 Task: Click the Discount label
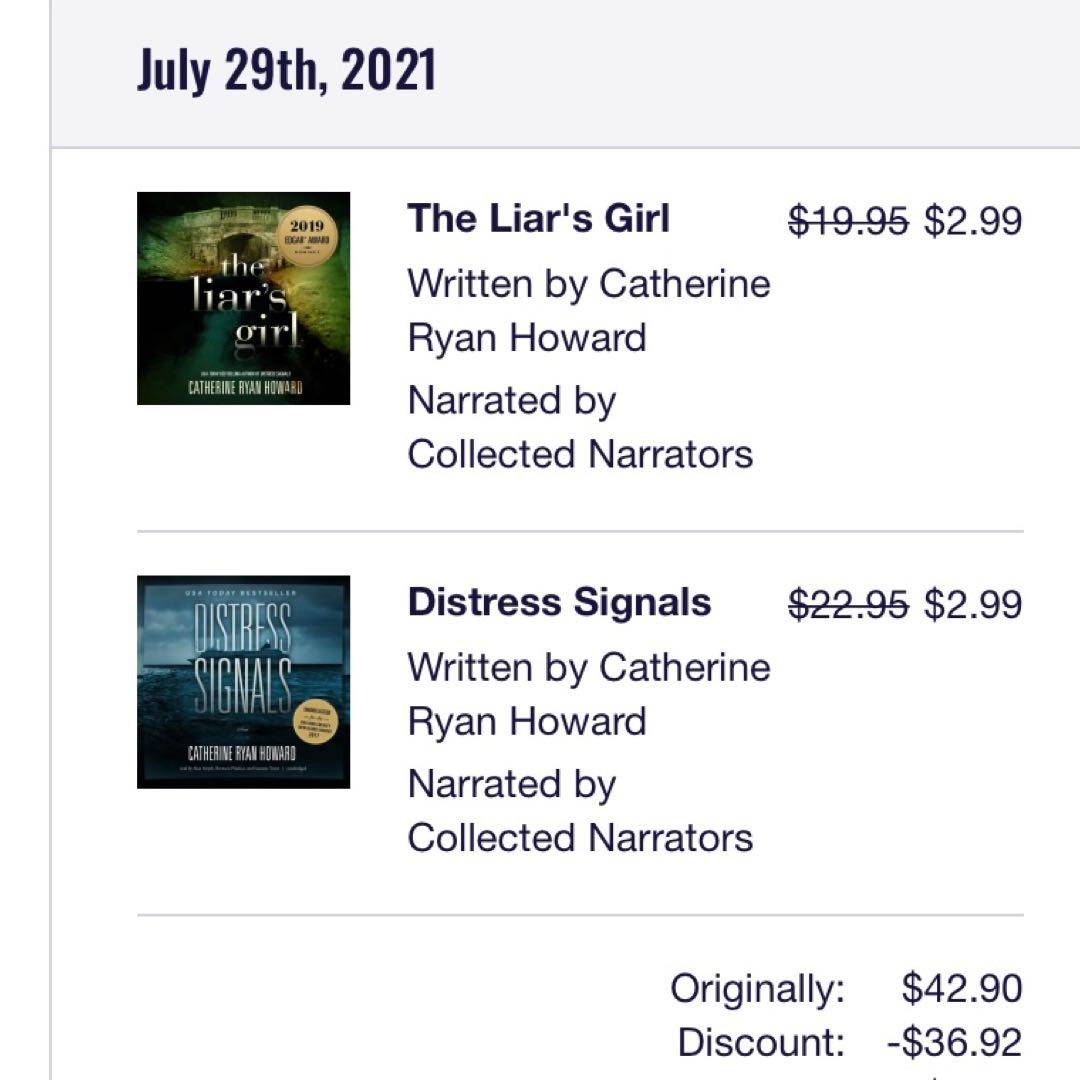(761, 1042)
